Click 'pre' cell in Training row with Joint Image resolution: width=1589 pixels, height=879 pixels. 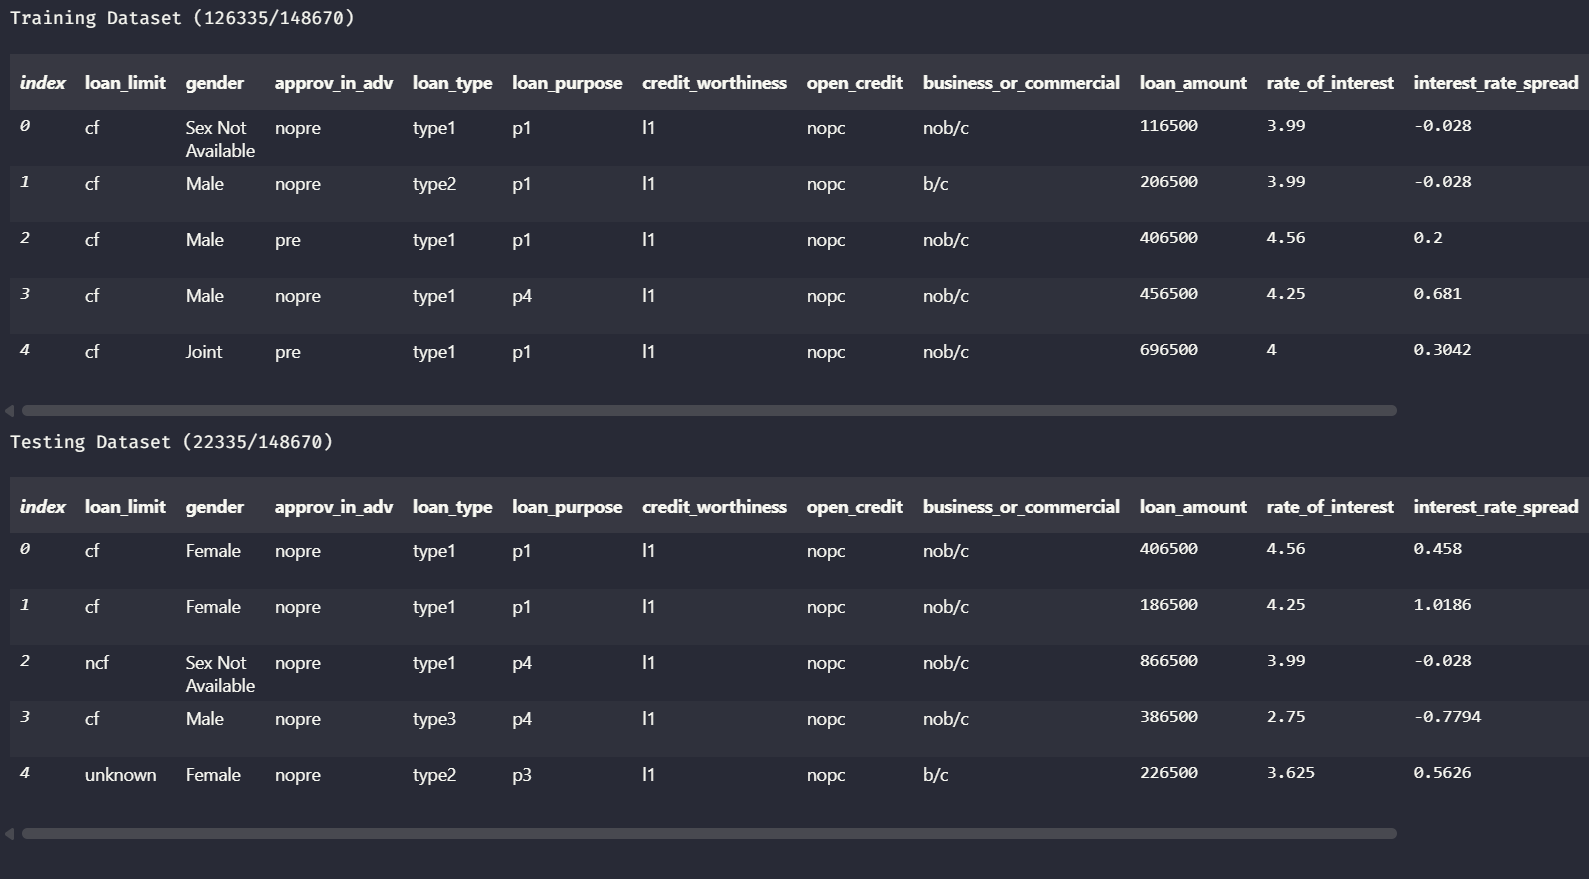[288, 353]
